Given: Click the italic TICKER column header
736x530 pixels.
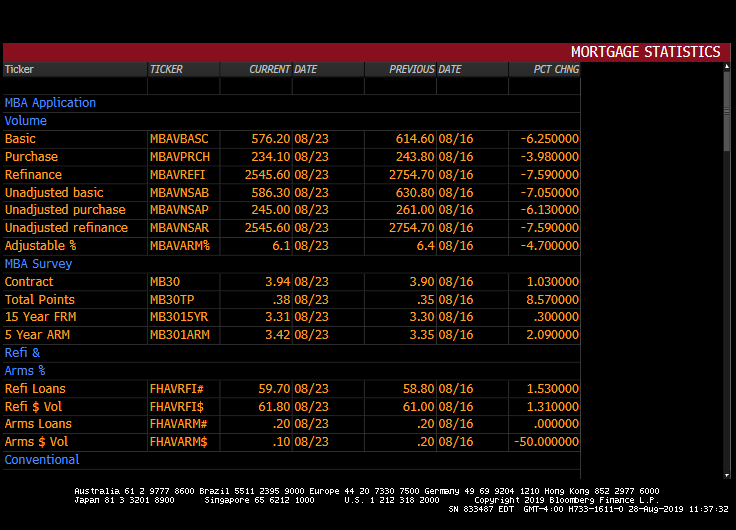Looking at the screenshot, I should click(x=166, y=69).
